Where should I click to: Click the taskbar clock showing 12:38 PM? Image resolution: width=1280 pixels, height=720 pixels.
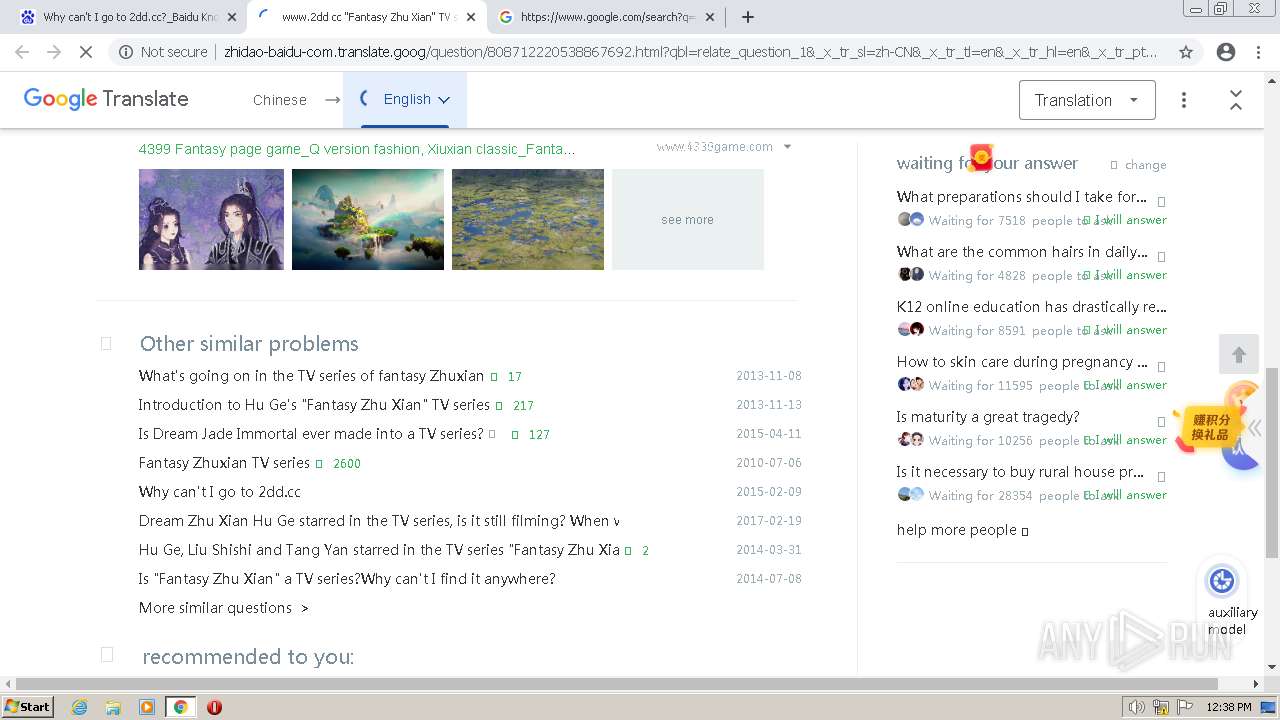click(x=1229, y=707)
